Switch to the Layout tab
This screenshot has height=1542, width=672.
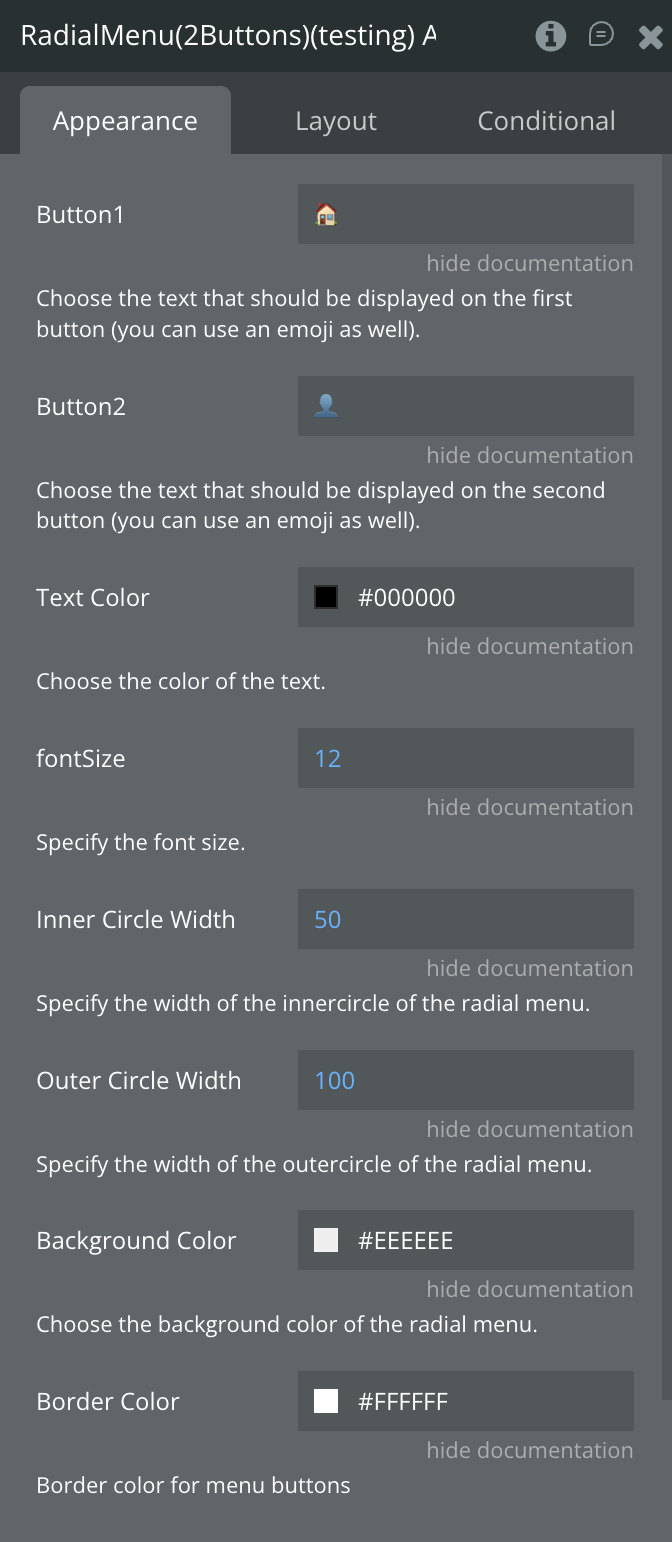tap(336, 121)
